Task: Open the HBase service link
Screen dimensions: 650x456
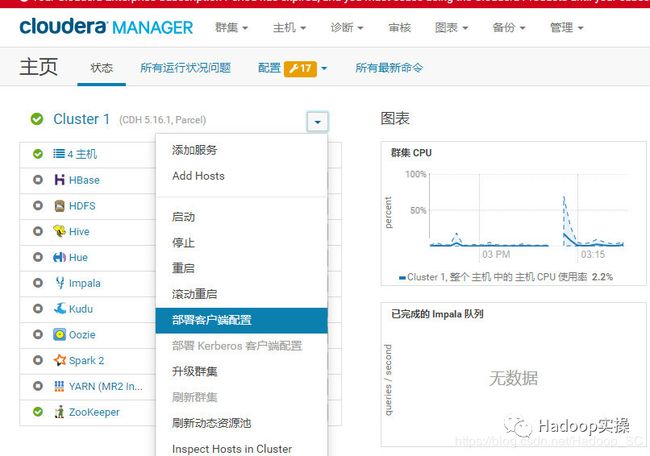Action: point(84,180)
